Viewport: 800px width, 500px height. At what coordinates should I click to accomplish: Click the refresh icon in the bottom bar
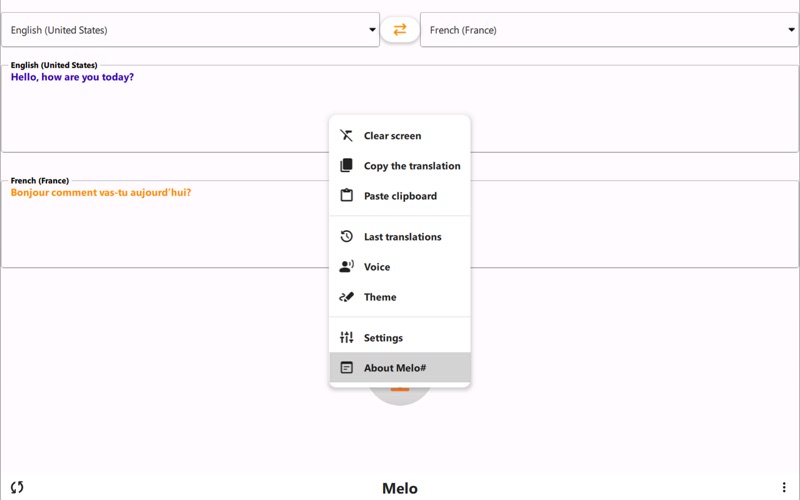(x=17, y=487)
